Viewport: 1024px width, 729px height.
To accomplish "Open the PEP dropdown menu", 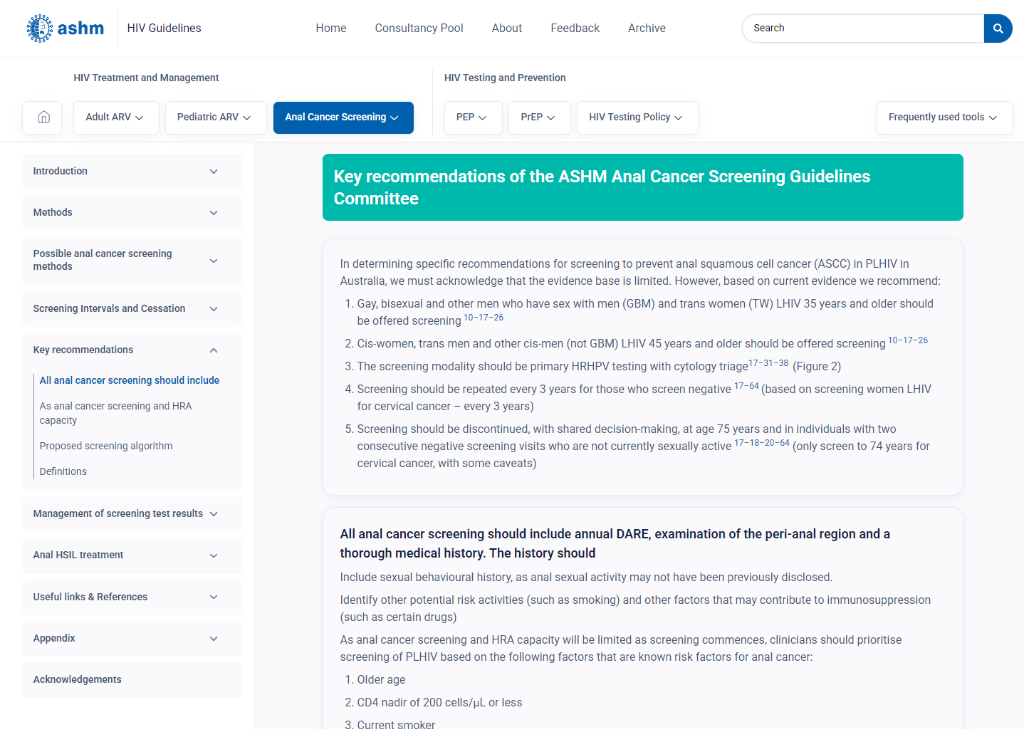I will (473, 118).
